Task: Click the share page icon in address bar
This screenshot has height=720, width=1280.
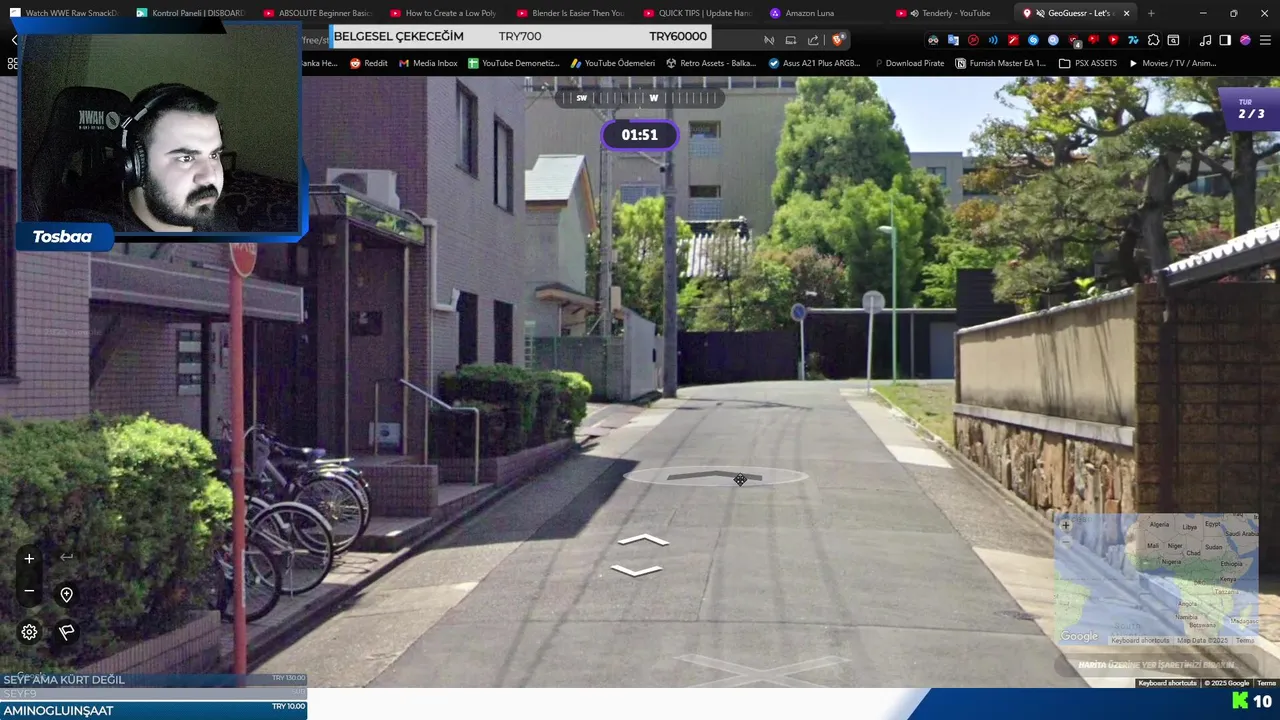Action: click(x=813, y=40)
